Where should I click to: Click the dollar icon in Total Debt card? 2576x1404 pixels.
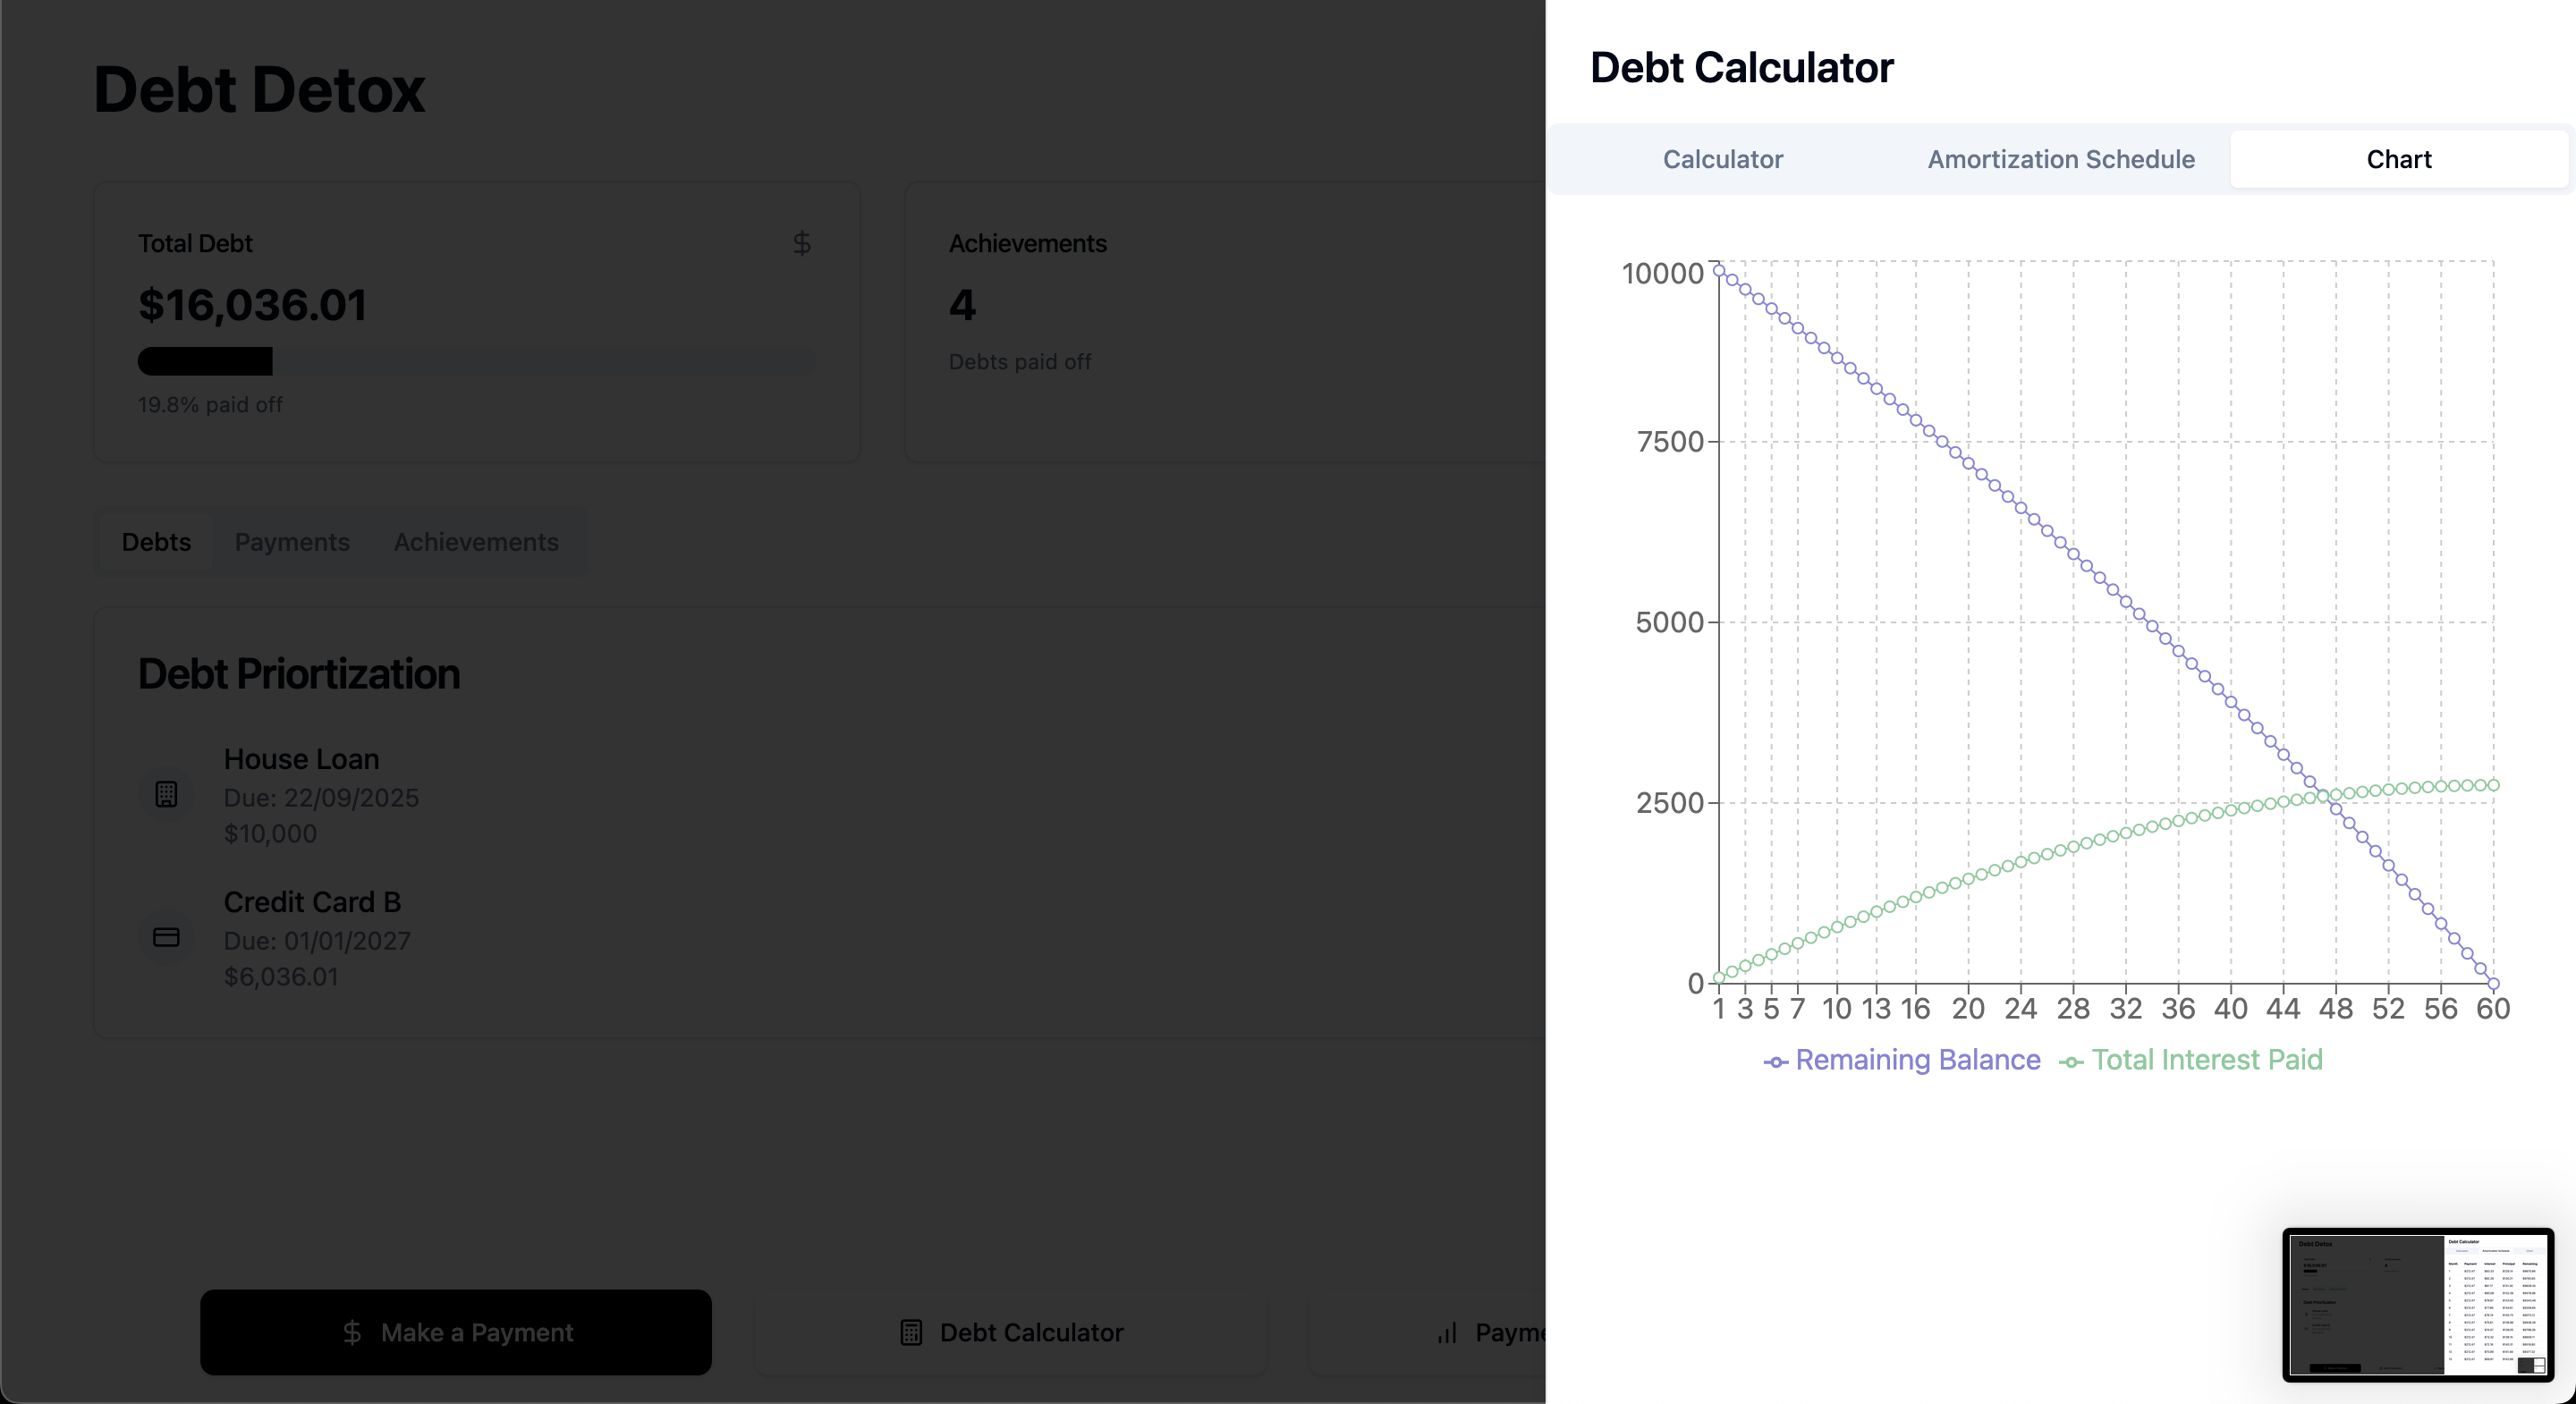(x=802, y=243)
